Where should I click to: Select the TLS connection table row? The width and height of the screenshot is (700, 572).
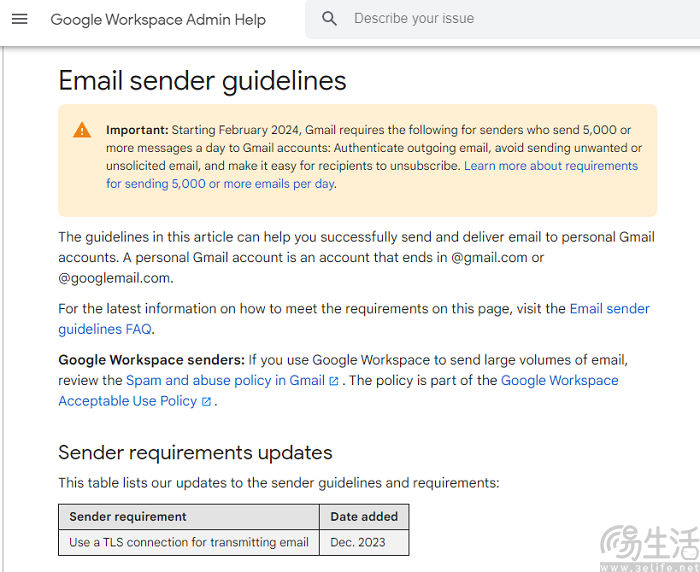point(233,542)
